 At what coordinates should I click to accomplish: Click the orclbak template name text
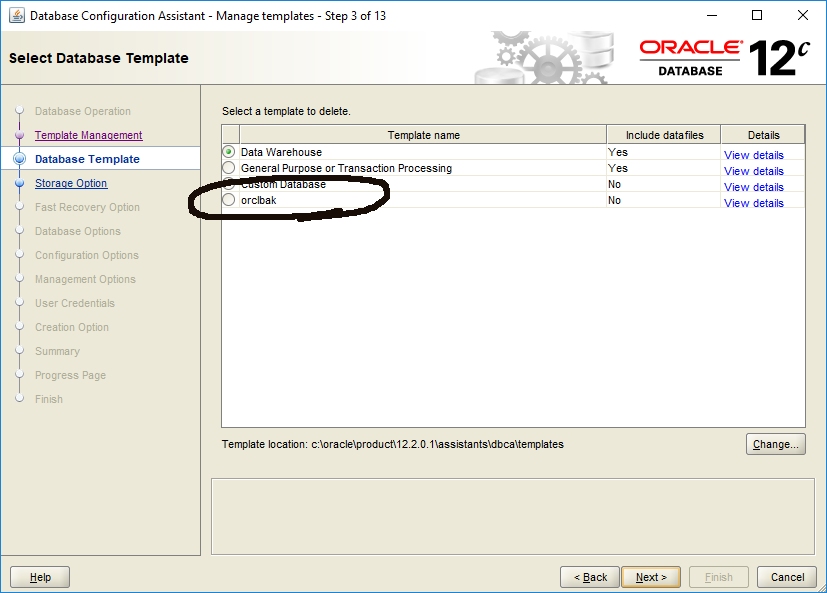[258, 200]
